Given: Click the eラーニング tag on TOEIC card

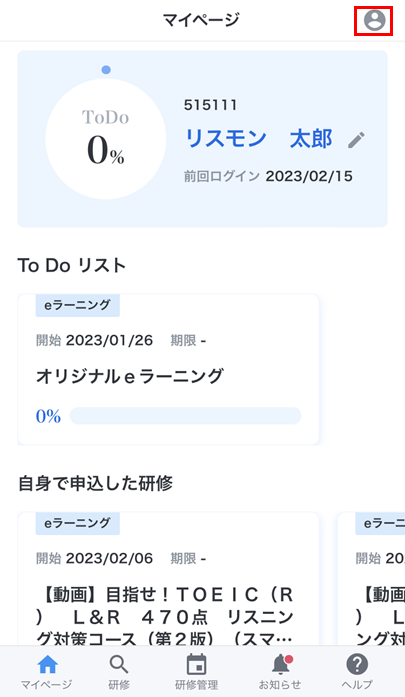Looking at the screenshot, I should point(77,523).
